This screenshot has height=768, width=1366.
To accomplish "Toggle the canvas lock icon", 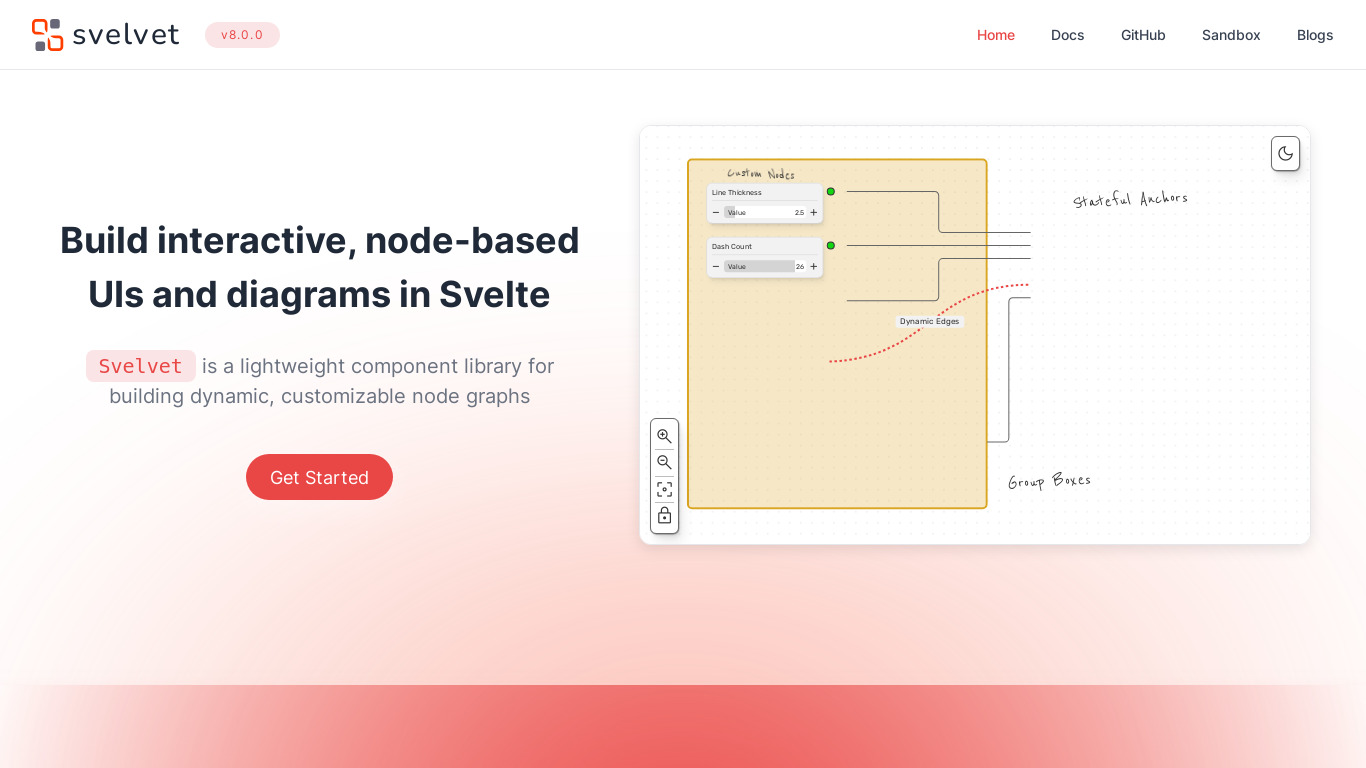I will [664, 515].
